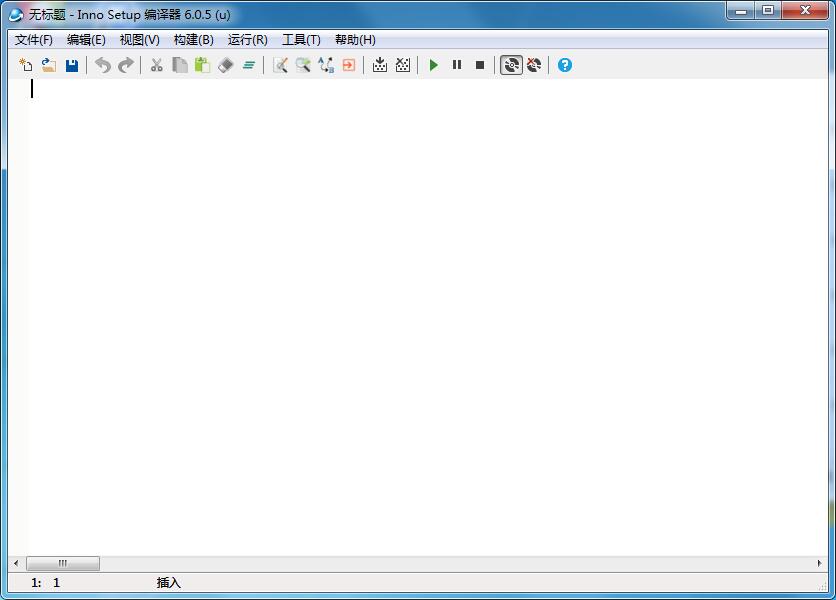This screenshot has width=836, height=600.
Task: Toggle the Target Setup disc icon
Action: pos(511,65)
